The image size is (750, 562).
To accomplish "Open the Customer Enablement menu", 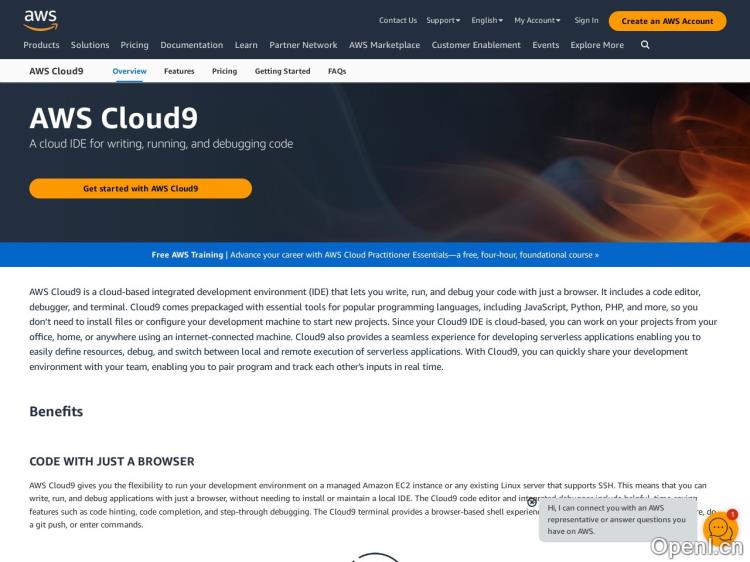I will point(476,45).
